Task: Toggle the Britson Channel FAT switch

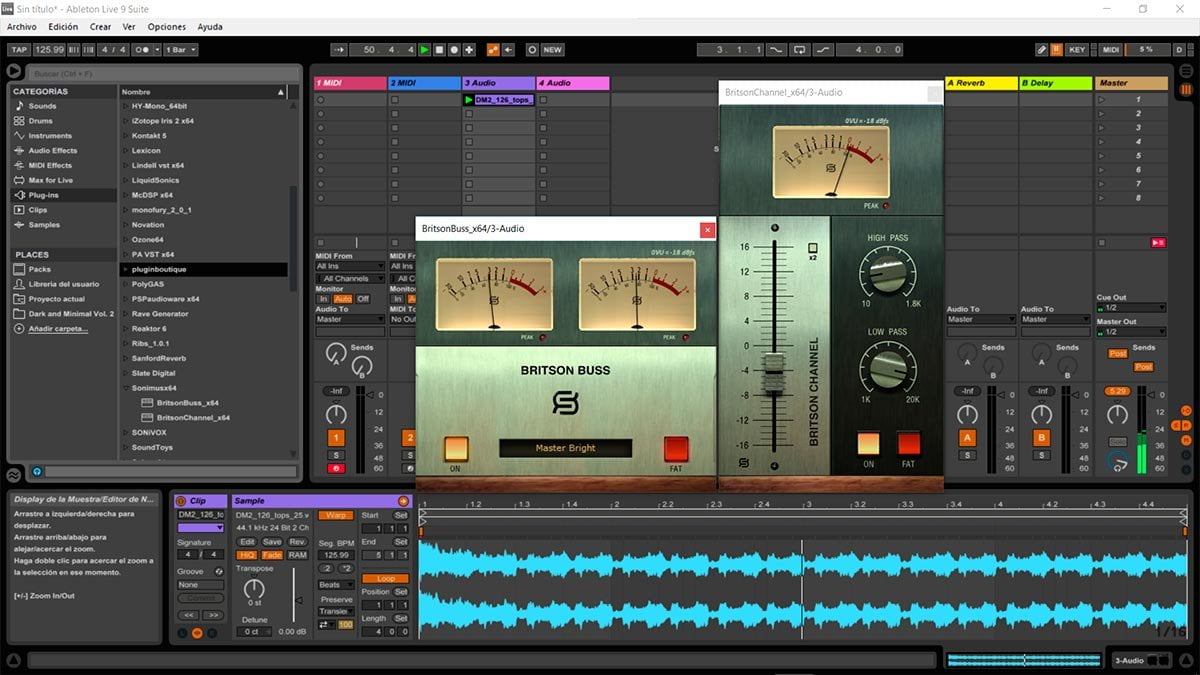Action: [908, 443]
